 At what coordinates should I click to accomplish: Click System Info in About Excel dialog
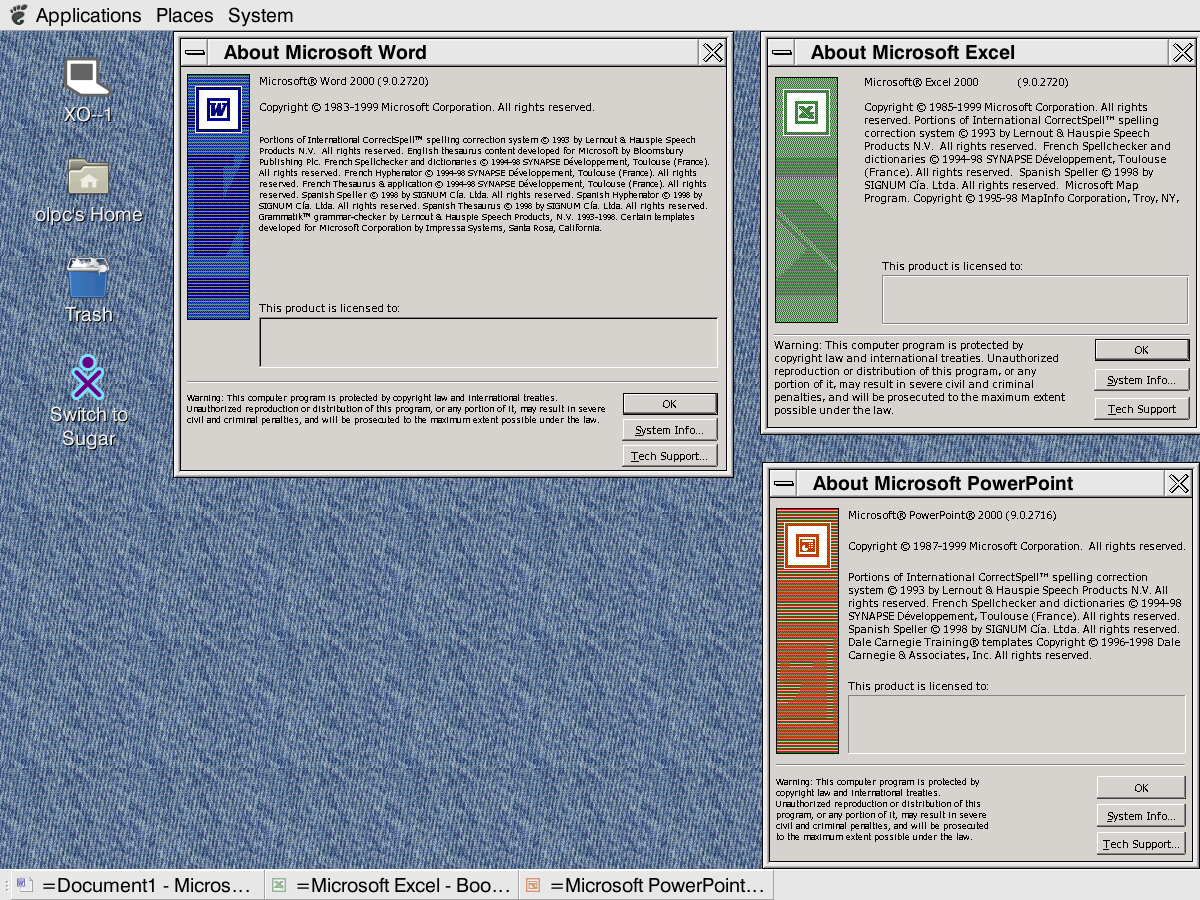pyautogui.click(x=1141, y=380)
